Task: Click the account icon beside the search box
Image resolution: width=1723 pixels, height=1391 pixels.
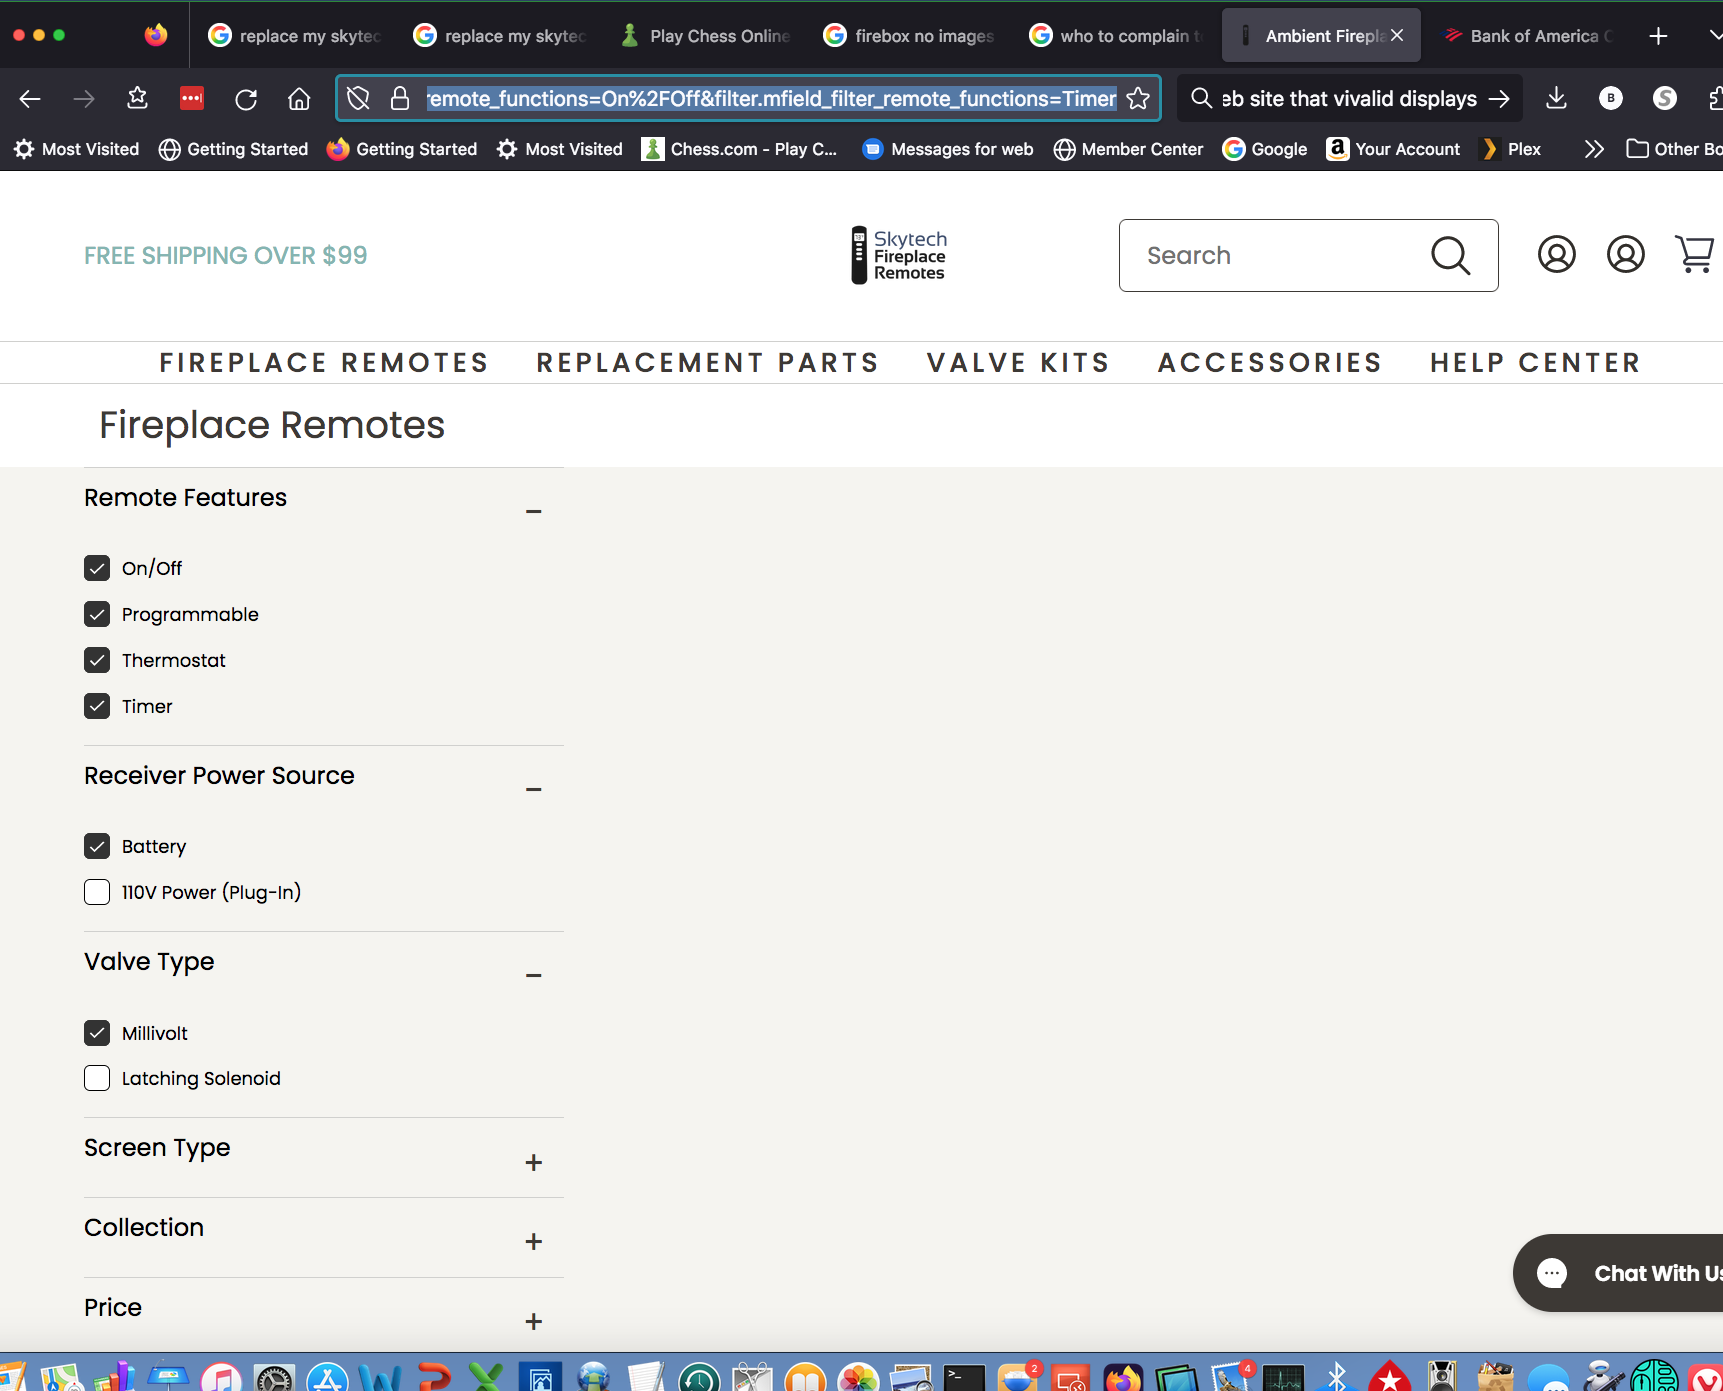Action: 1557,254
